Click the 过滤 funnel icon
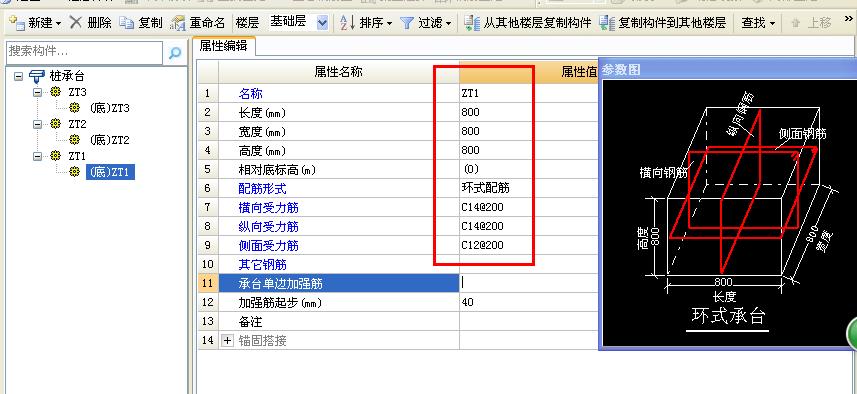 [x=407, y=23]
